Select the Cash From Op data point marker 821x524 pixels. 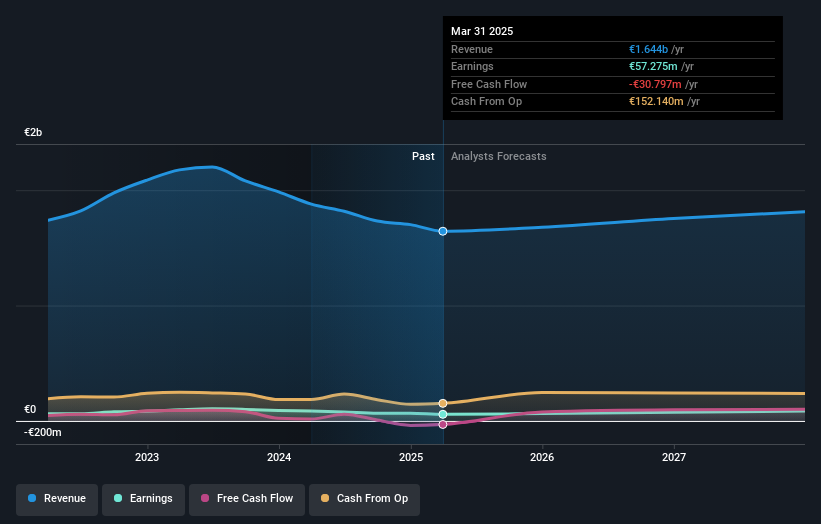point(443,403)
